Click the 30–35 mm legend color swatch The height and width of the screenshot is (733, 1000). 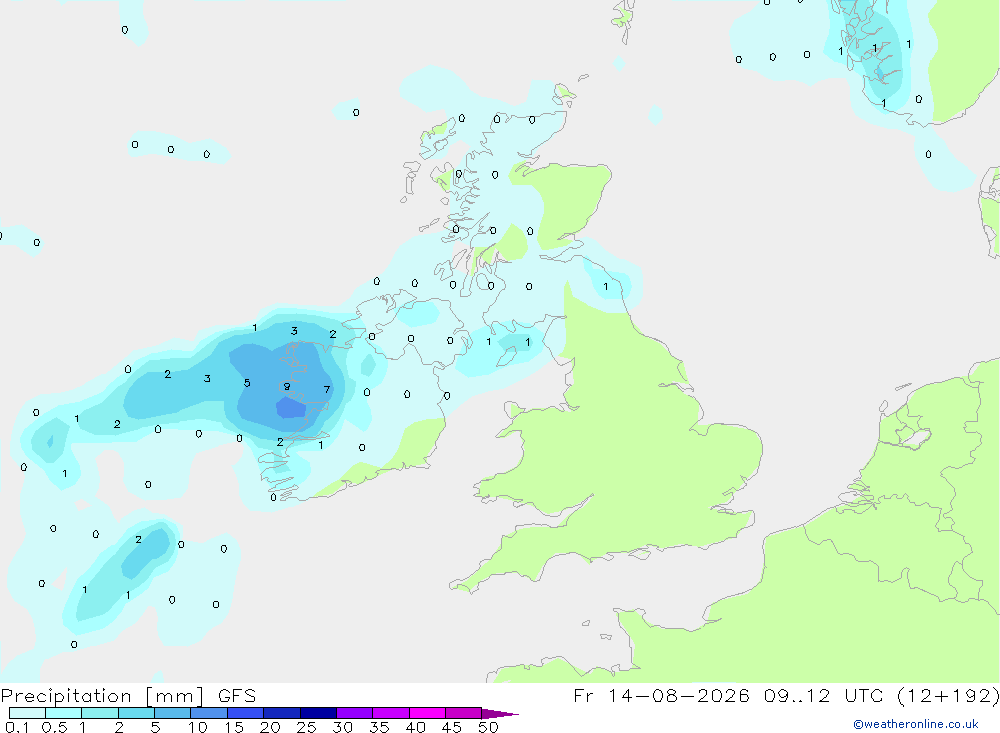coord(355,713)
